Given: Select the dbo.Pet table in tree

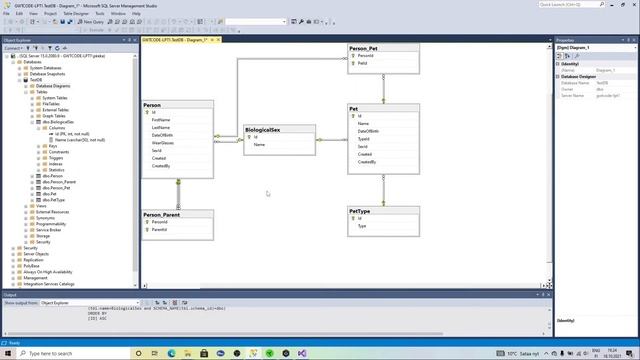Looking at the screenshot, I should [49, 194].
